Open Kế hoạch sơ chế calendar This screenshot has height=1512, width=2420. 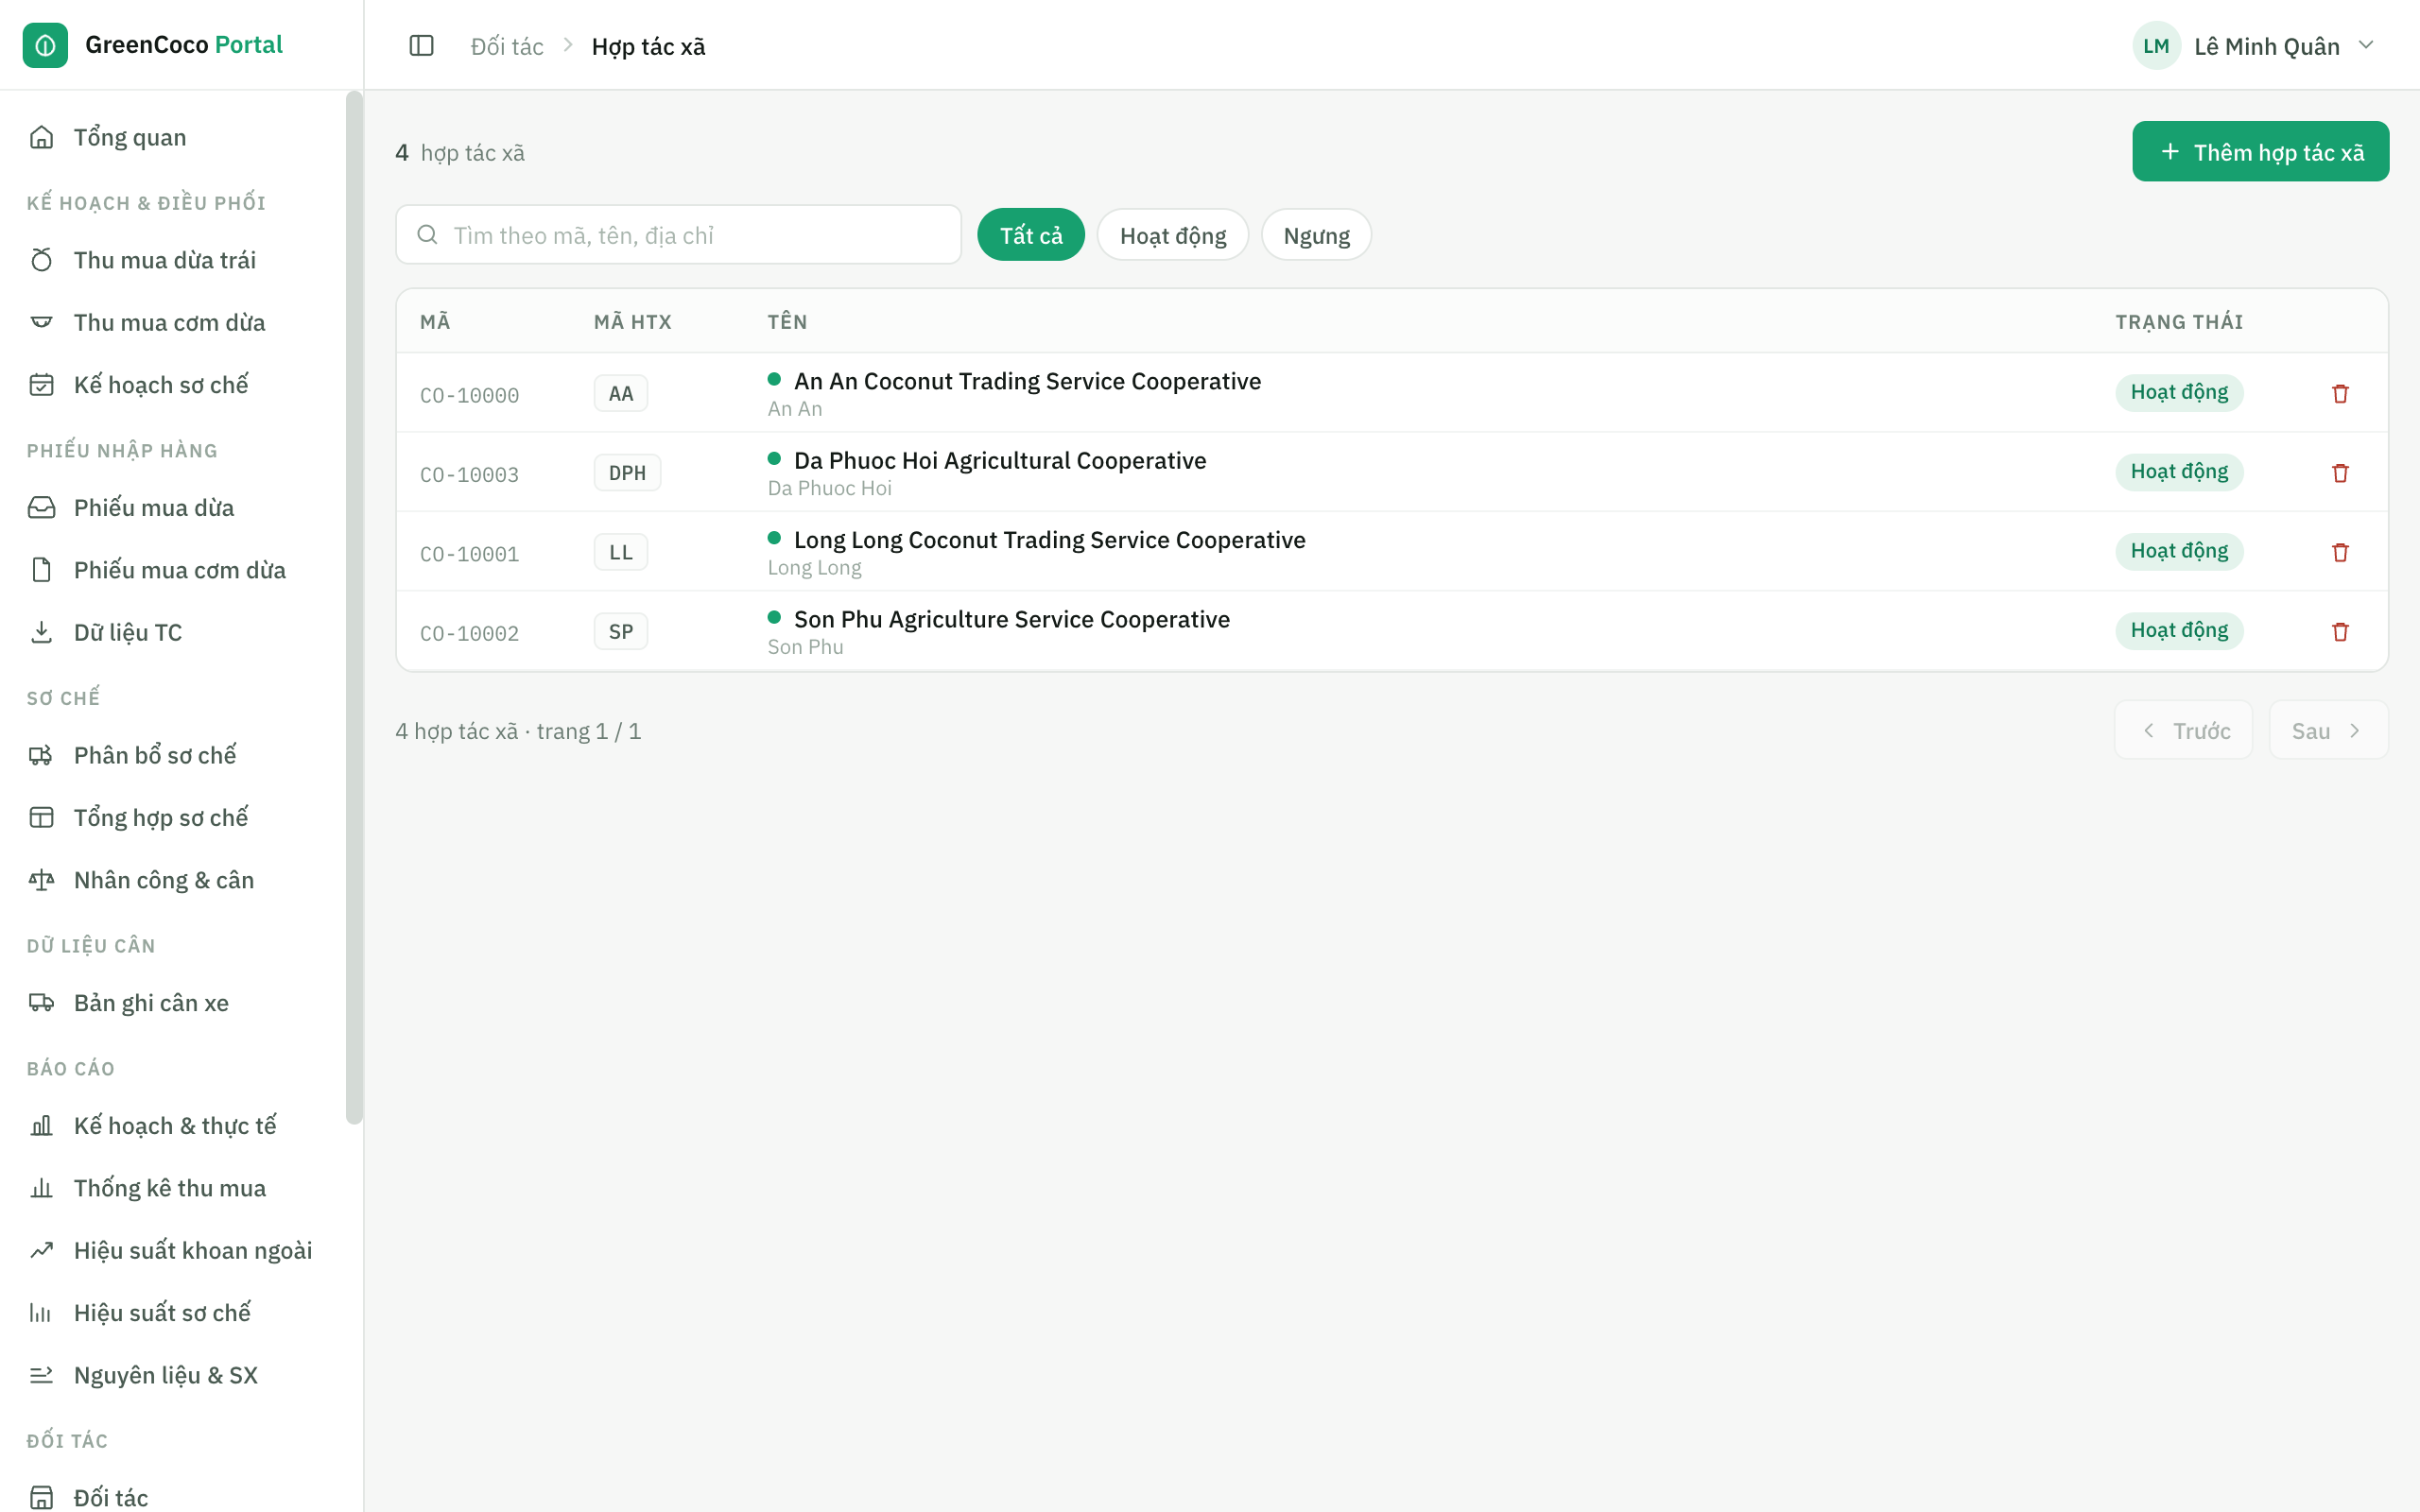[x=174, y=385]
